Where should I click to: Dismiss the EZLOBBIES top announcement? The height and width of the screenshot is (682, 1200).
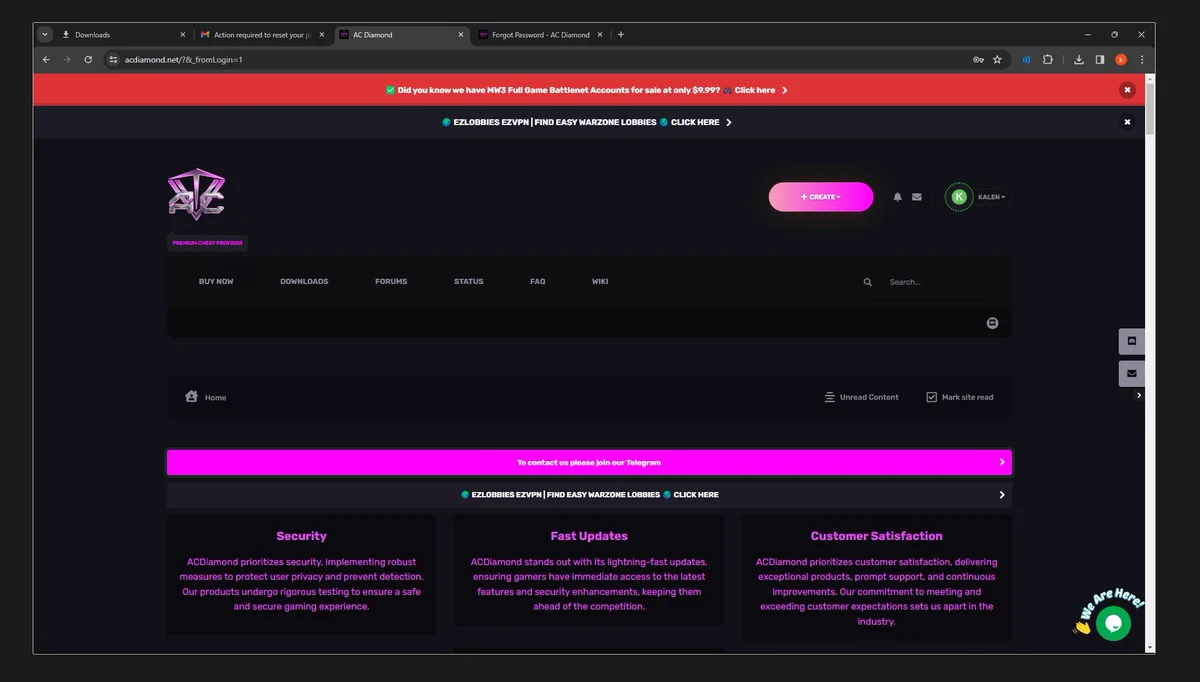coord(1127,122)
